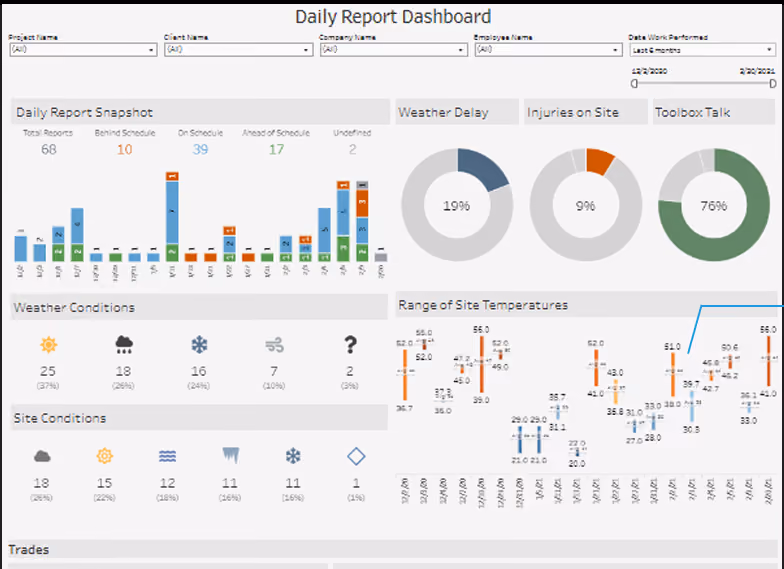Click the Behind Schedule value 10

pos(124,149)
